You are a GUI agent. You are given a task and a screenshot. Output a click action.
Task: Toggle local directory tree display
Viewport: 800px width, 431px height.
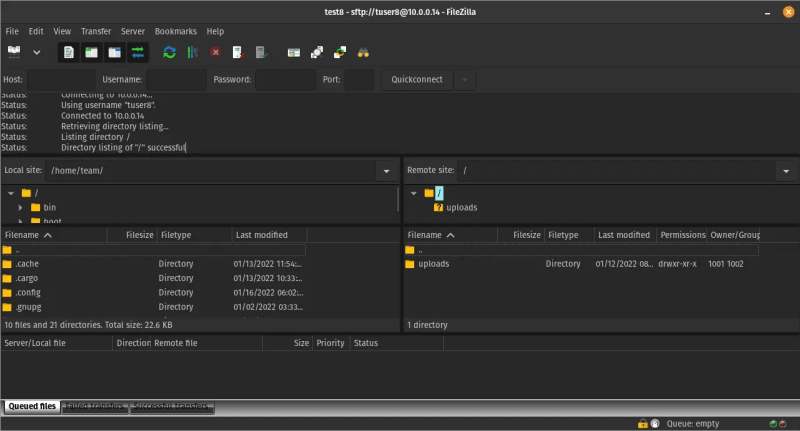92,52
